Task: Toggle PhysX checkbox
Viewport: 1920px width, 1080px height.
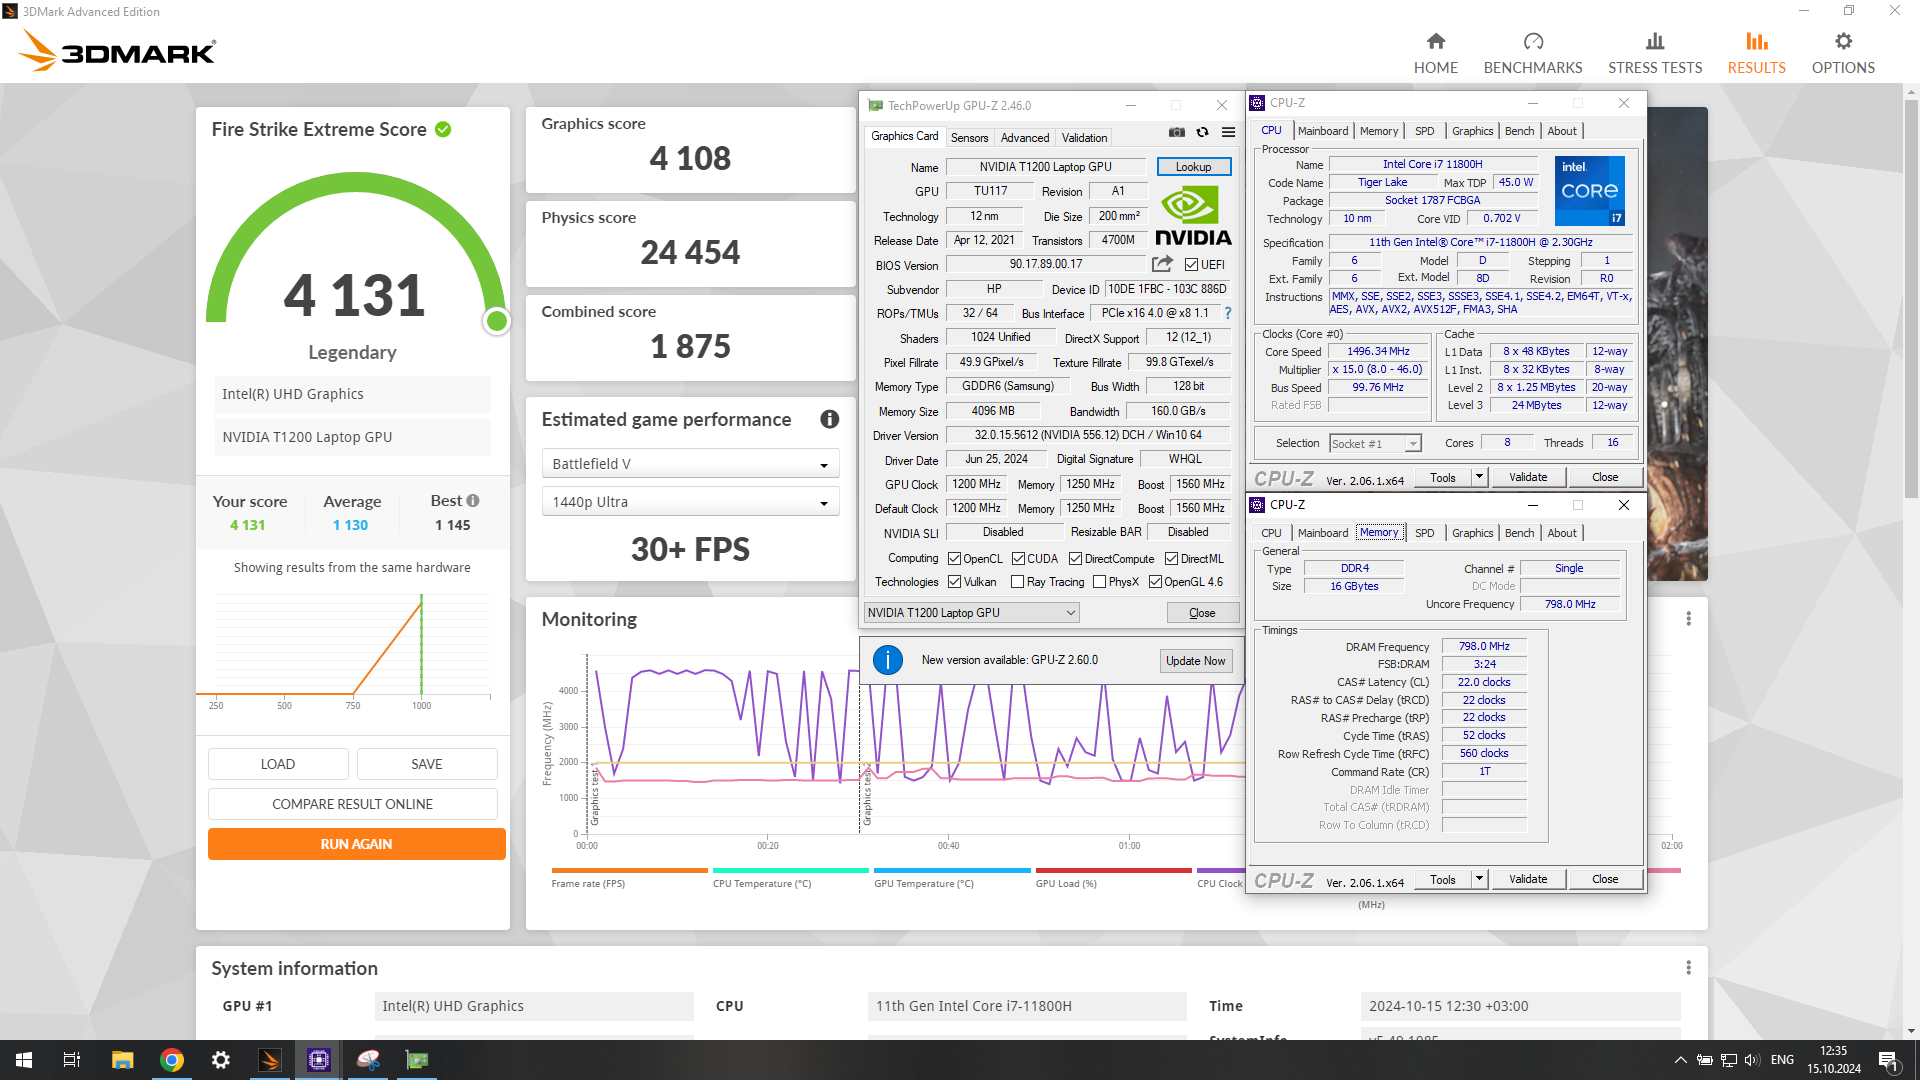Action: coord(1099,582)
